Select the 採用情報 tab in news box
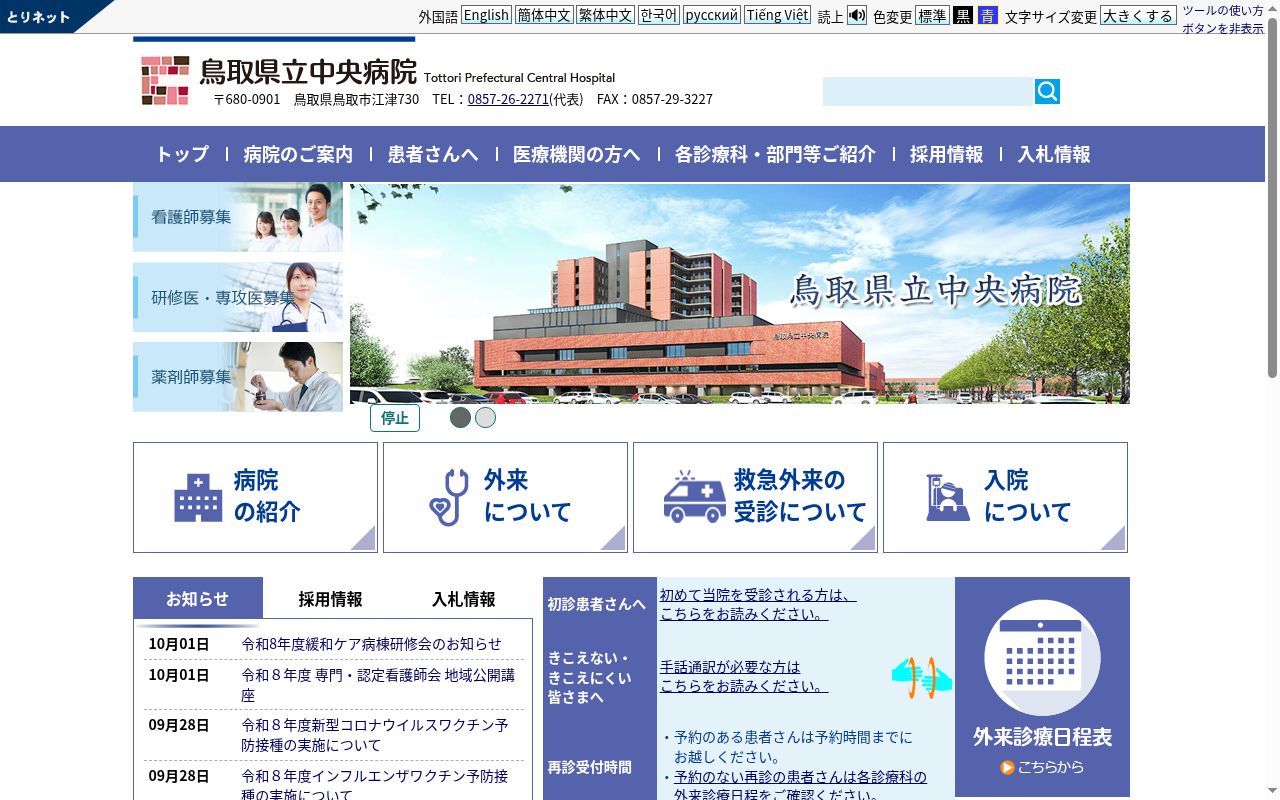Screen dimensions: 1280x800 [330, 599]
